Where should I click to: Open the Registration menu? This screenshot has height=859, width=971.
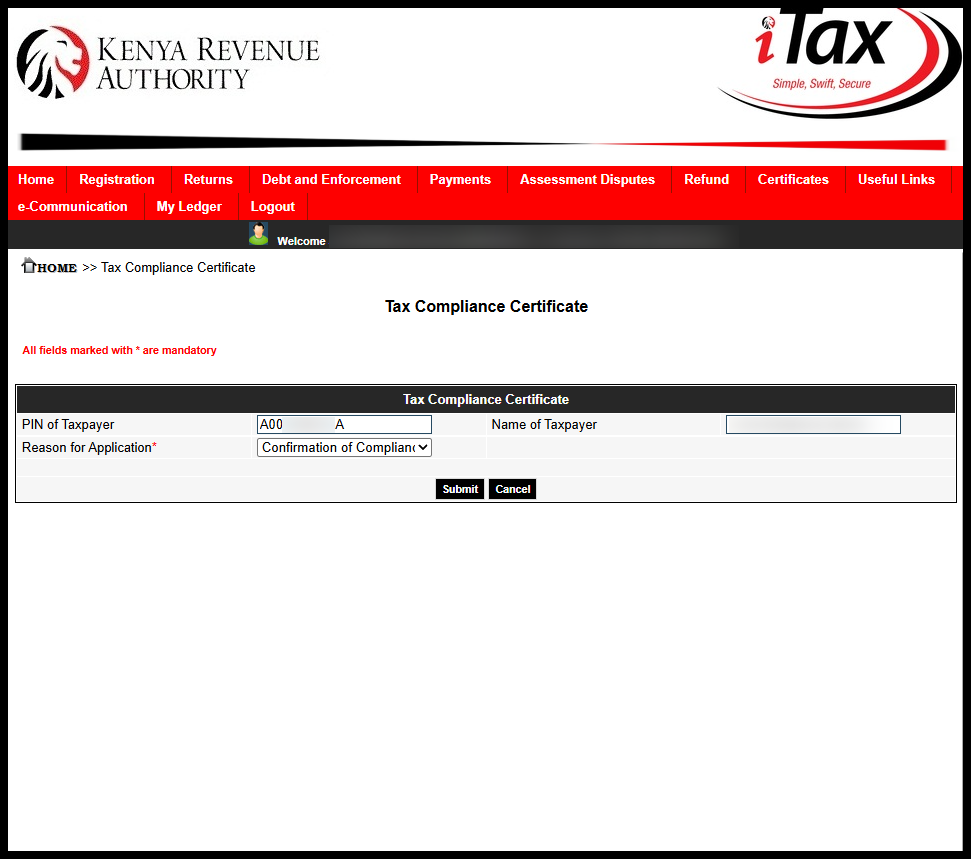point(117,180)
